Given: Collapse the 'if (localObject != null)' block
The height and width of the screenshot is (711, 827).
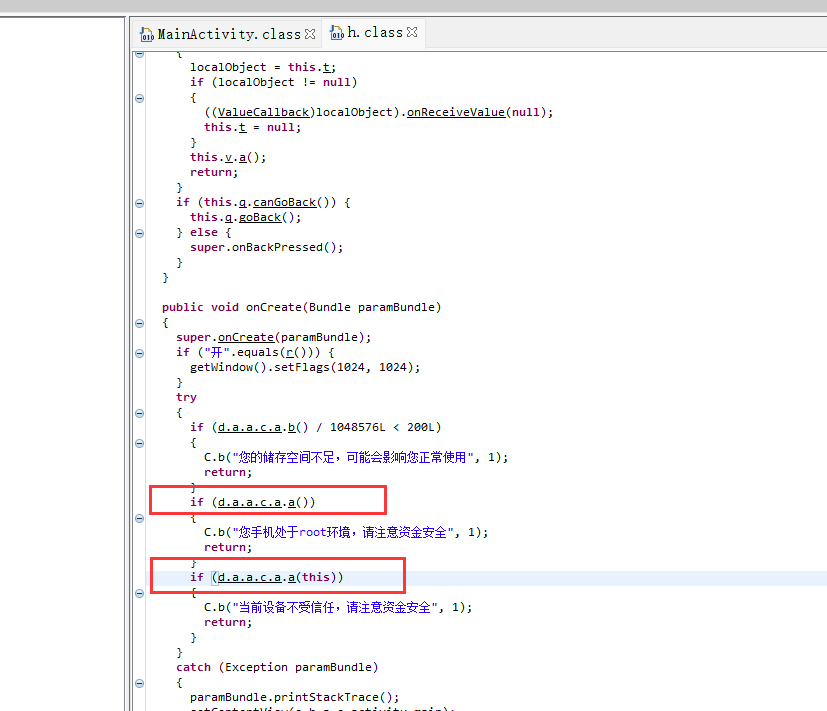Looking at the screenshot, I should click(x=140, y=98).
